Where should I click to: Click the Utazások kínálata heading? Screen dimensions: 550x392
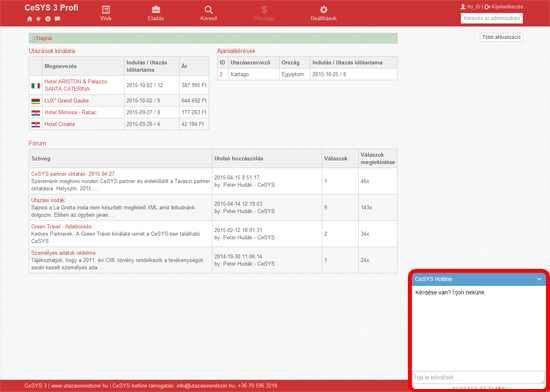52,51
